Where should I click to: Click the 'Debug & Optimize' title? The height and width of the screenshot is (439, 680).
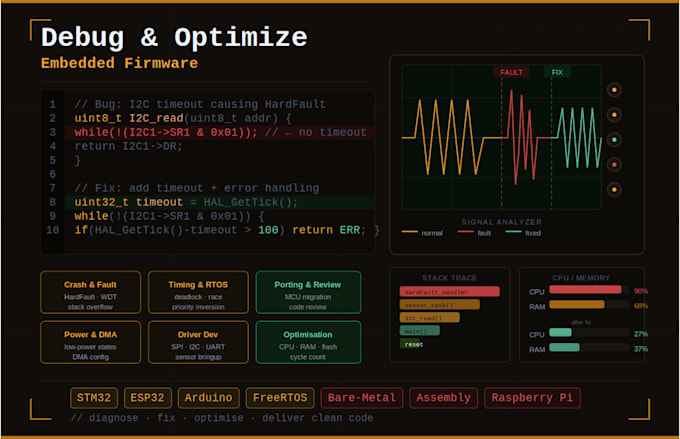(174, 38)
